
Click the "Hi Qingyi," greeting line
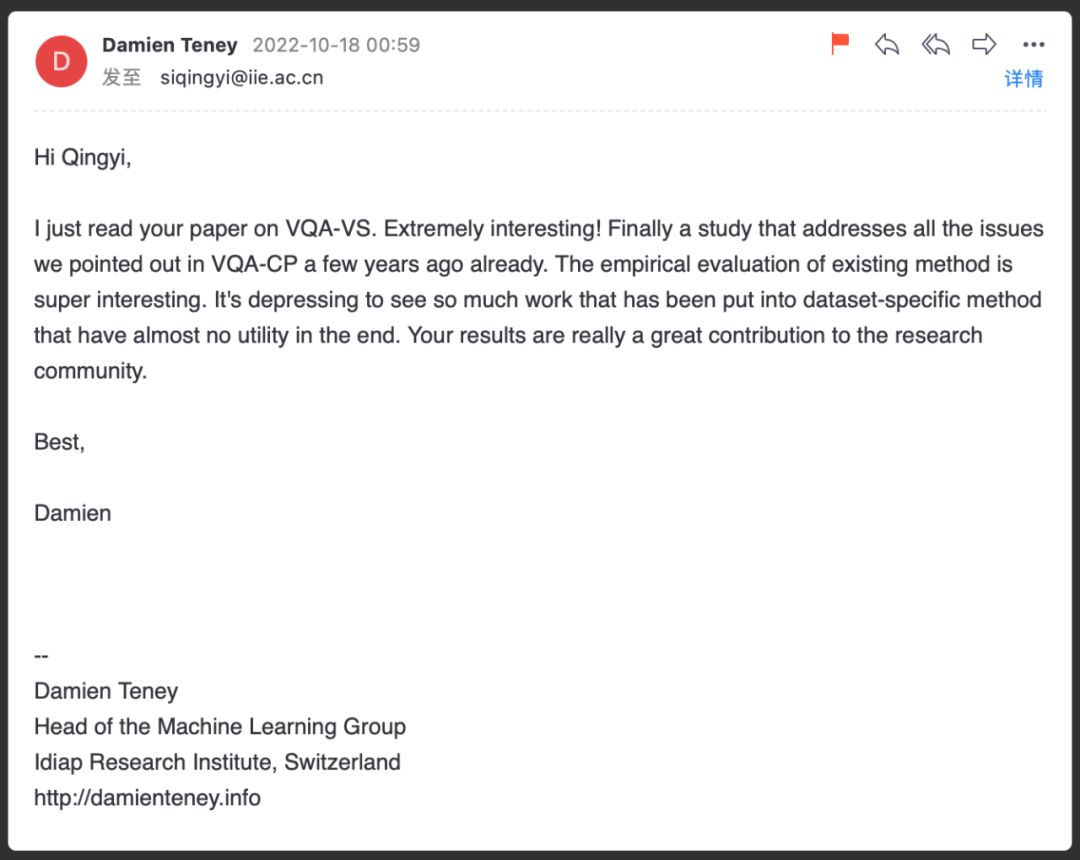tap(83, 157)
